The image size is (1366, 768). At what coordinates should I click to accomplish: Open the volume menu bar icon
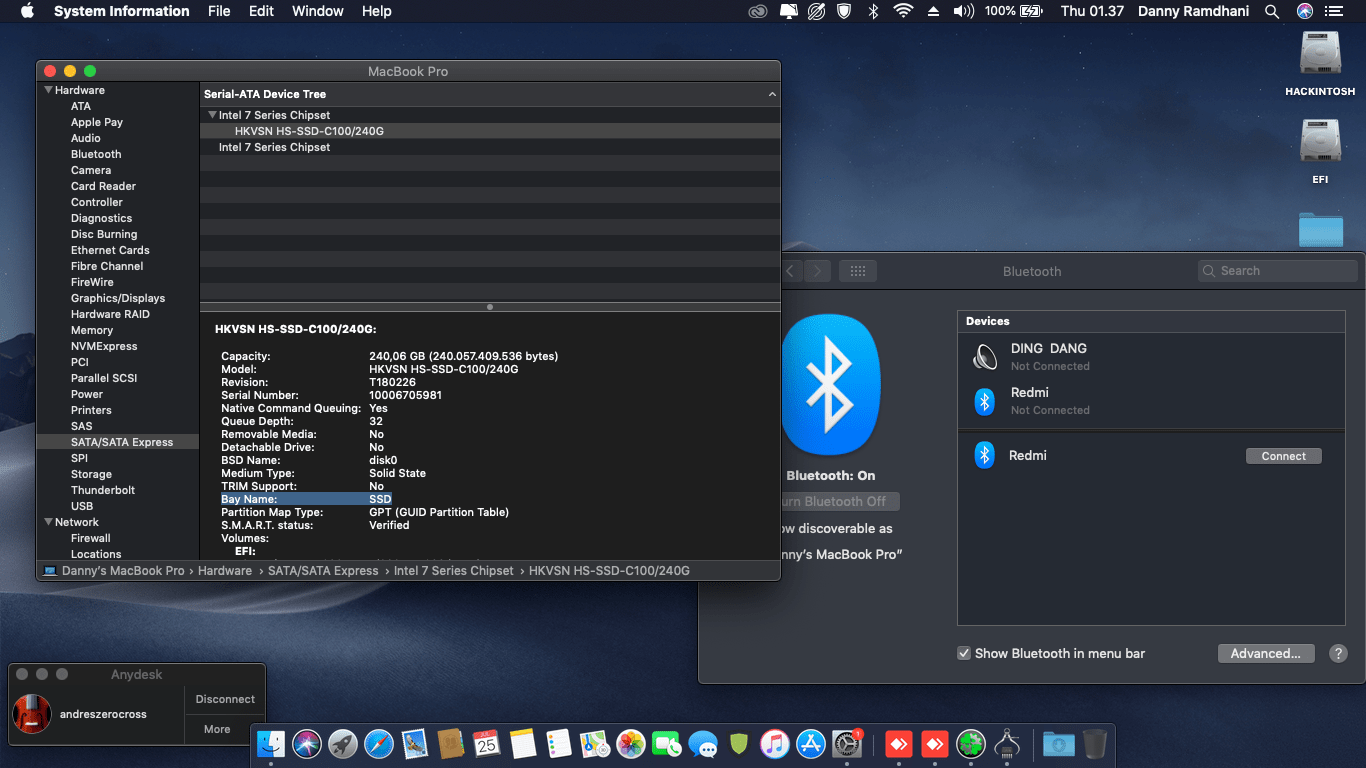point(963,11)
